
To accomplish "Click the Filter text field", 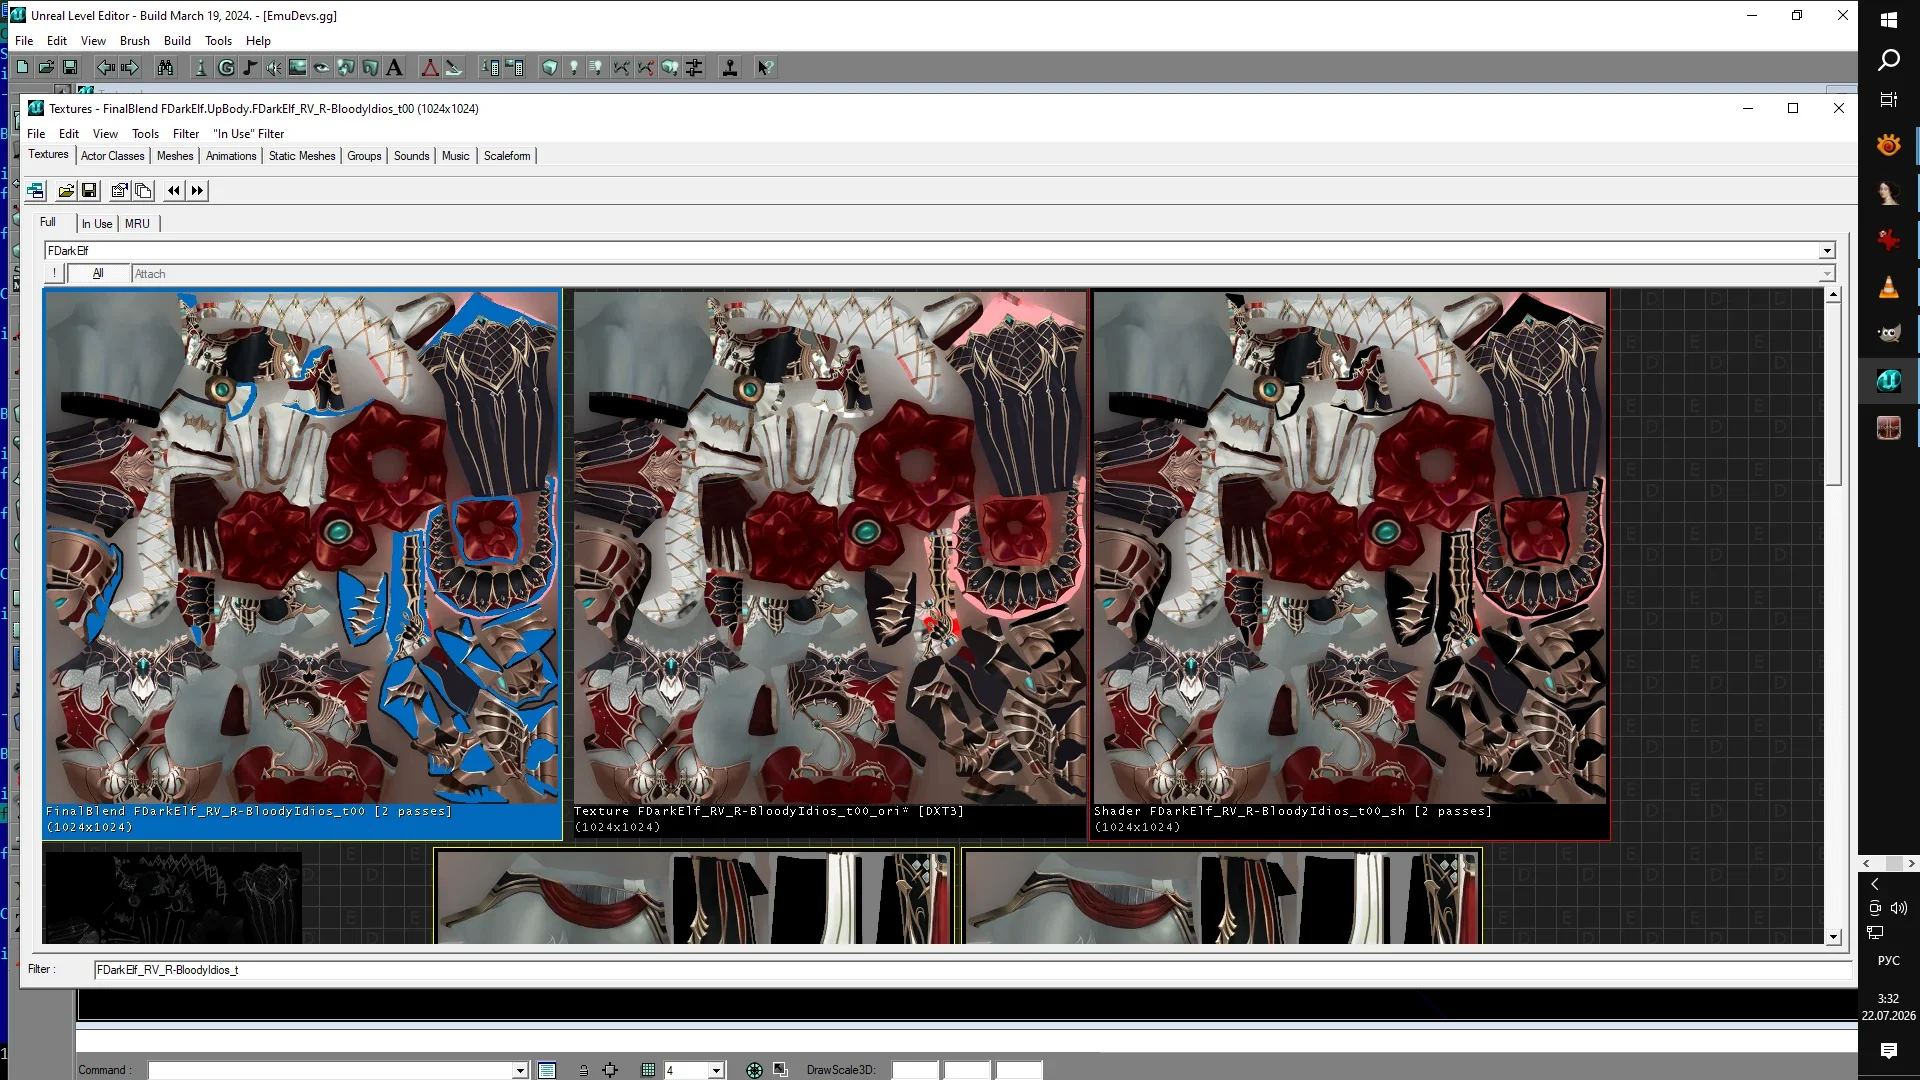I will 971,970.
